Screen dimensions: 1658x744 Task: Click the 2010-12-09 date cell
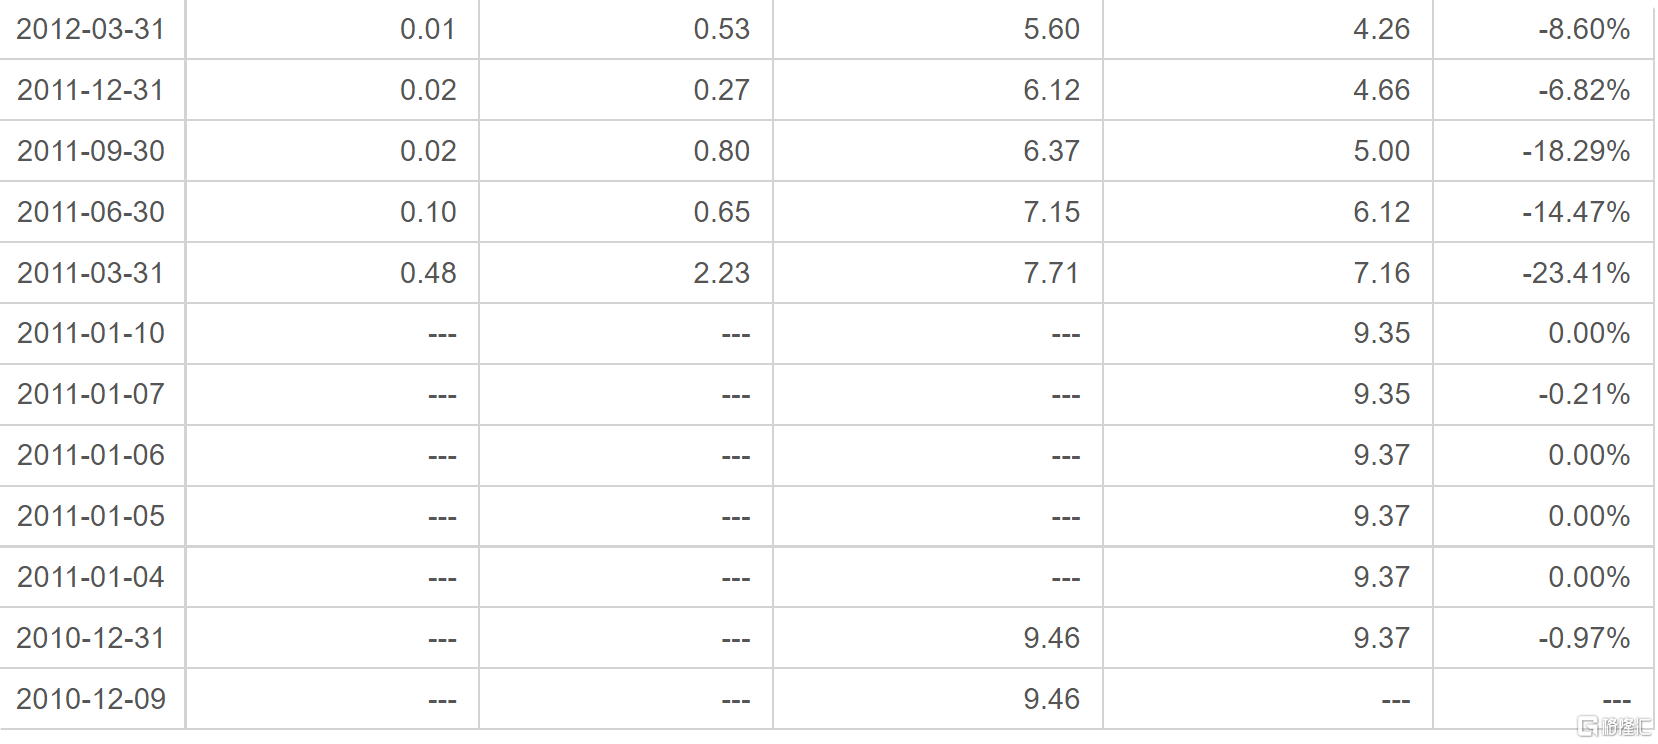coord(91,699)
